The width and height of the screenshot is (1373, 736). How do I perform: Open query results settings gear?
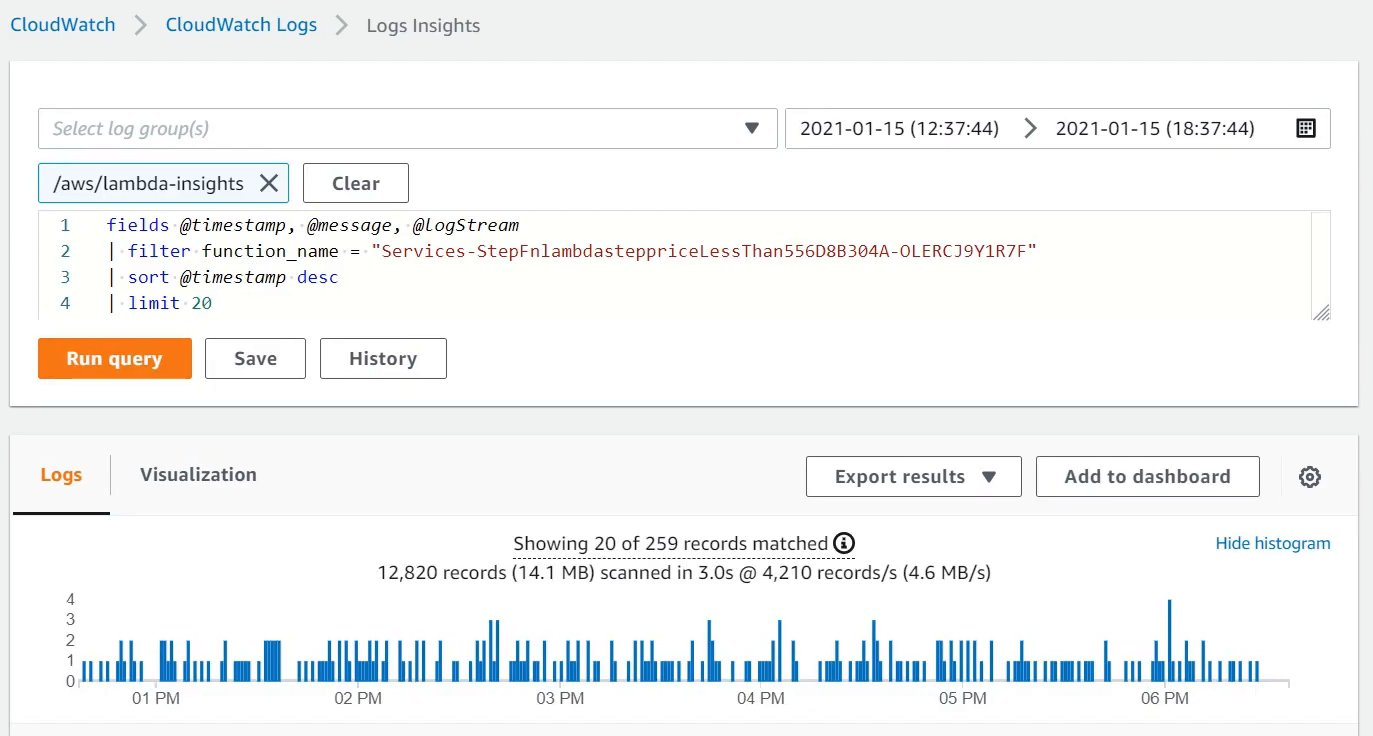tap(1310, 477)
